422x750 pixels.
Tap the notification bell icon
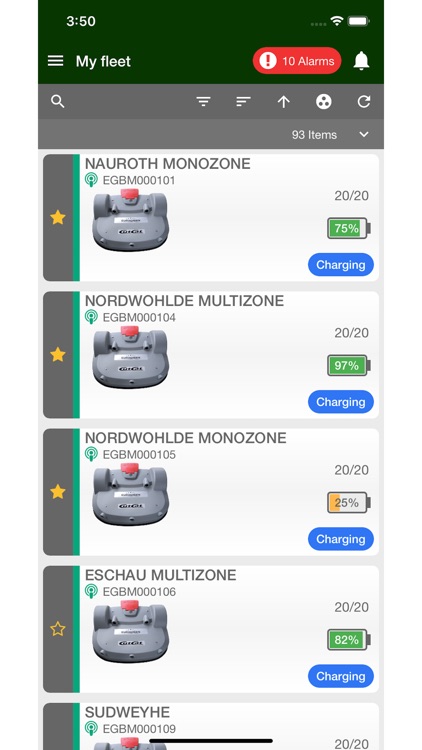(361, 61)
